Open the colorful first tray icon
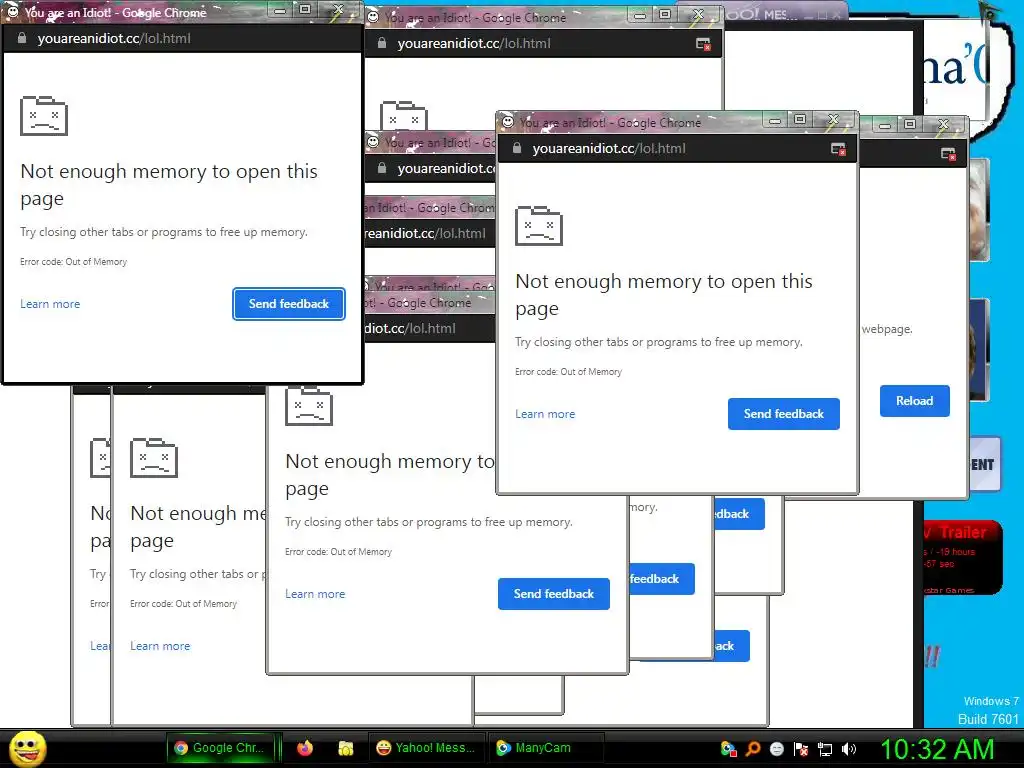 [729, 749]
